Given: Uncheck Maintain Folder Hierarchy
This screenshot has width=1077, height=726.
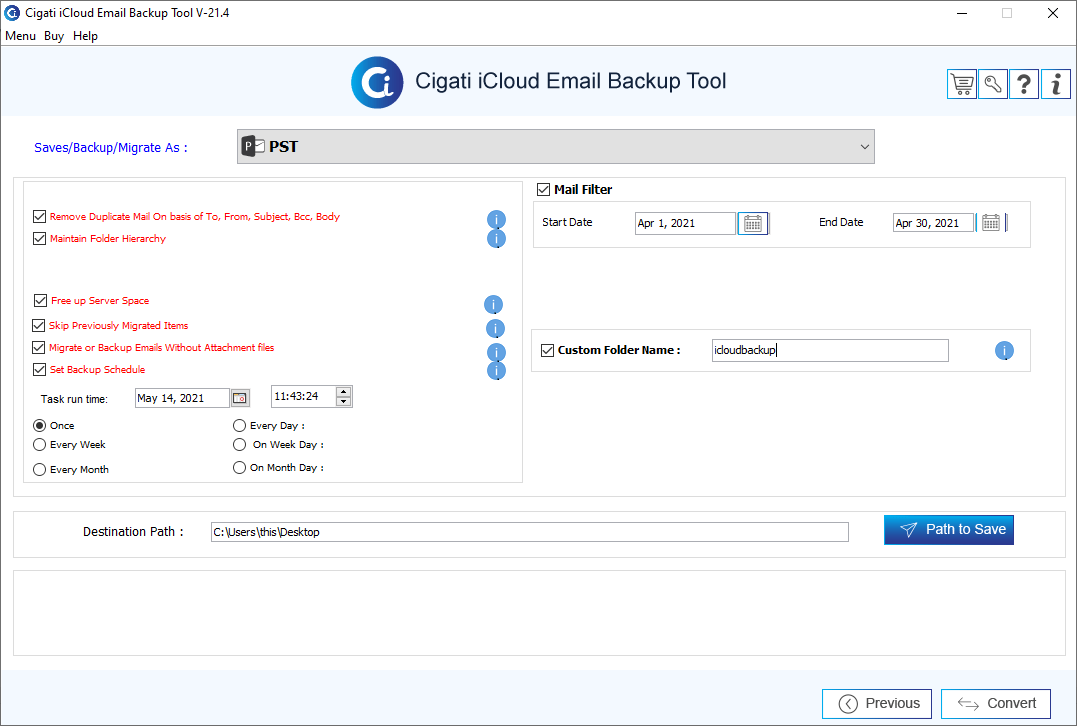Looking at the screenshot, I should pos(39,239).
